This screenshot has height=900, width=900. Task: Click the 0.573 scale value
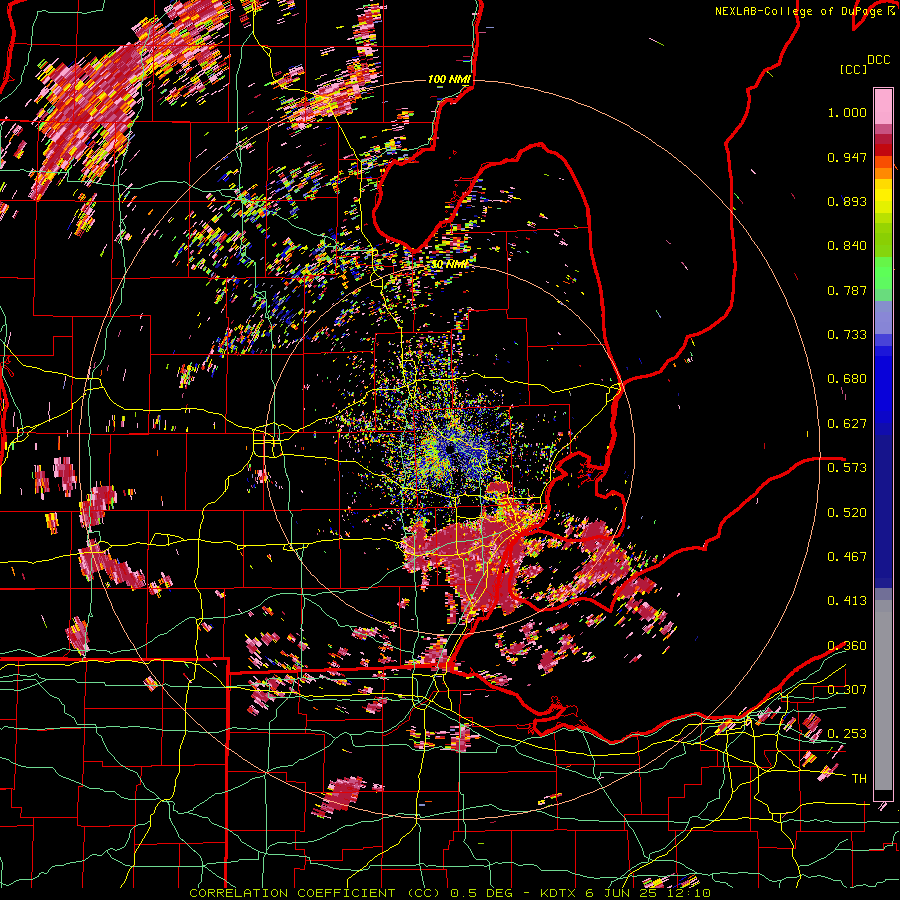(847, 468)
